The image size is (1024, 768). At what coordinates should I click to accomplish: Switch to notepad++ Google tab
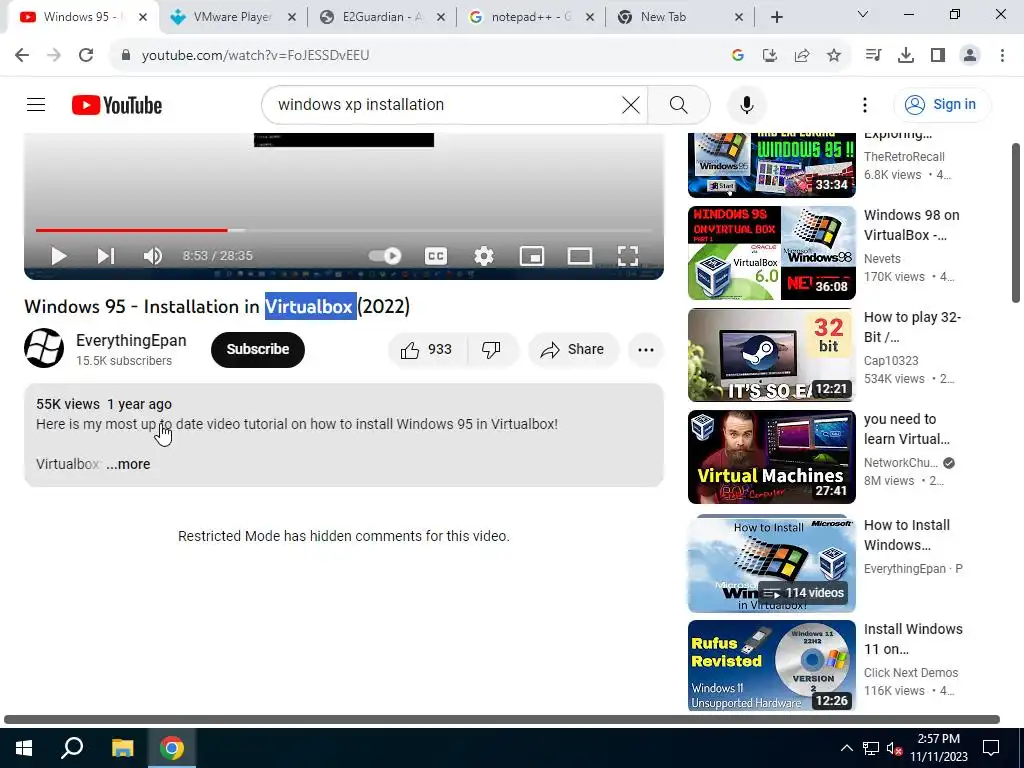click(530, 17)
